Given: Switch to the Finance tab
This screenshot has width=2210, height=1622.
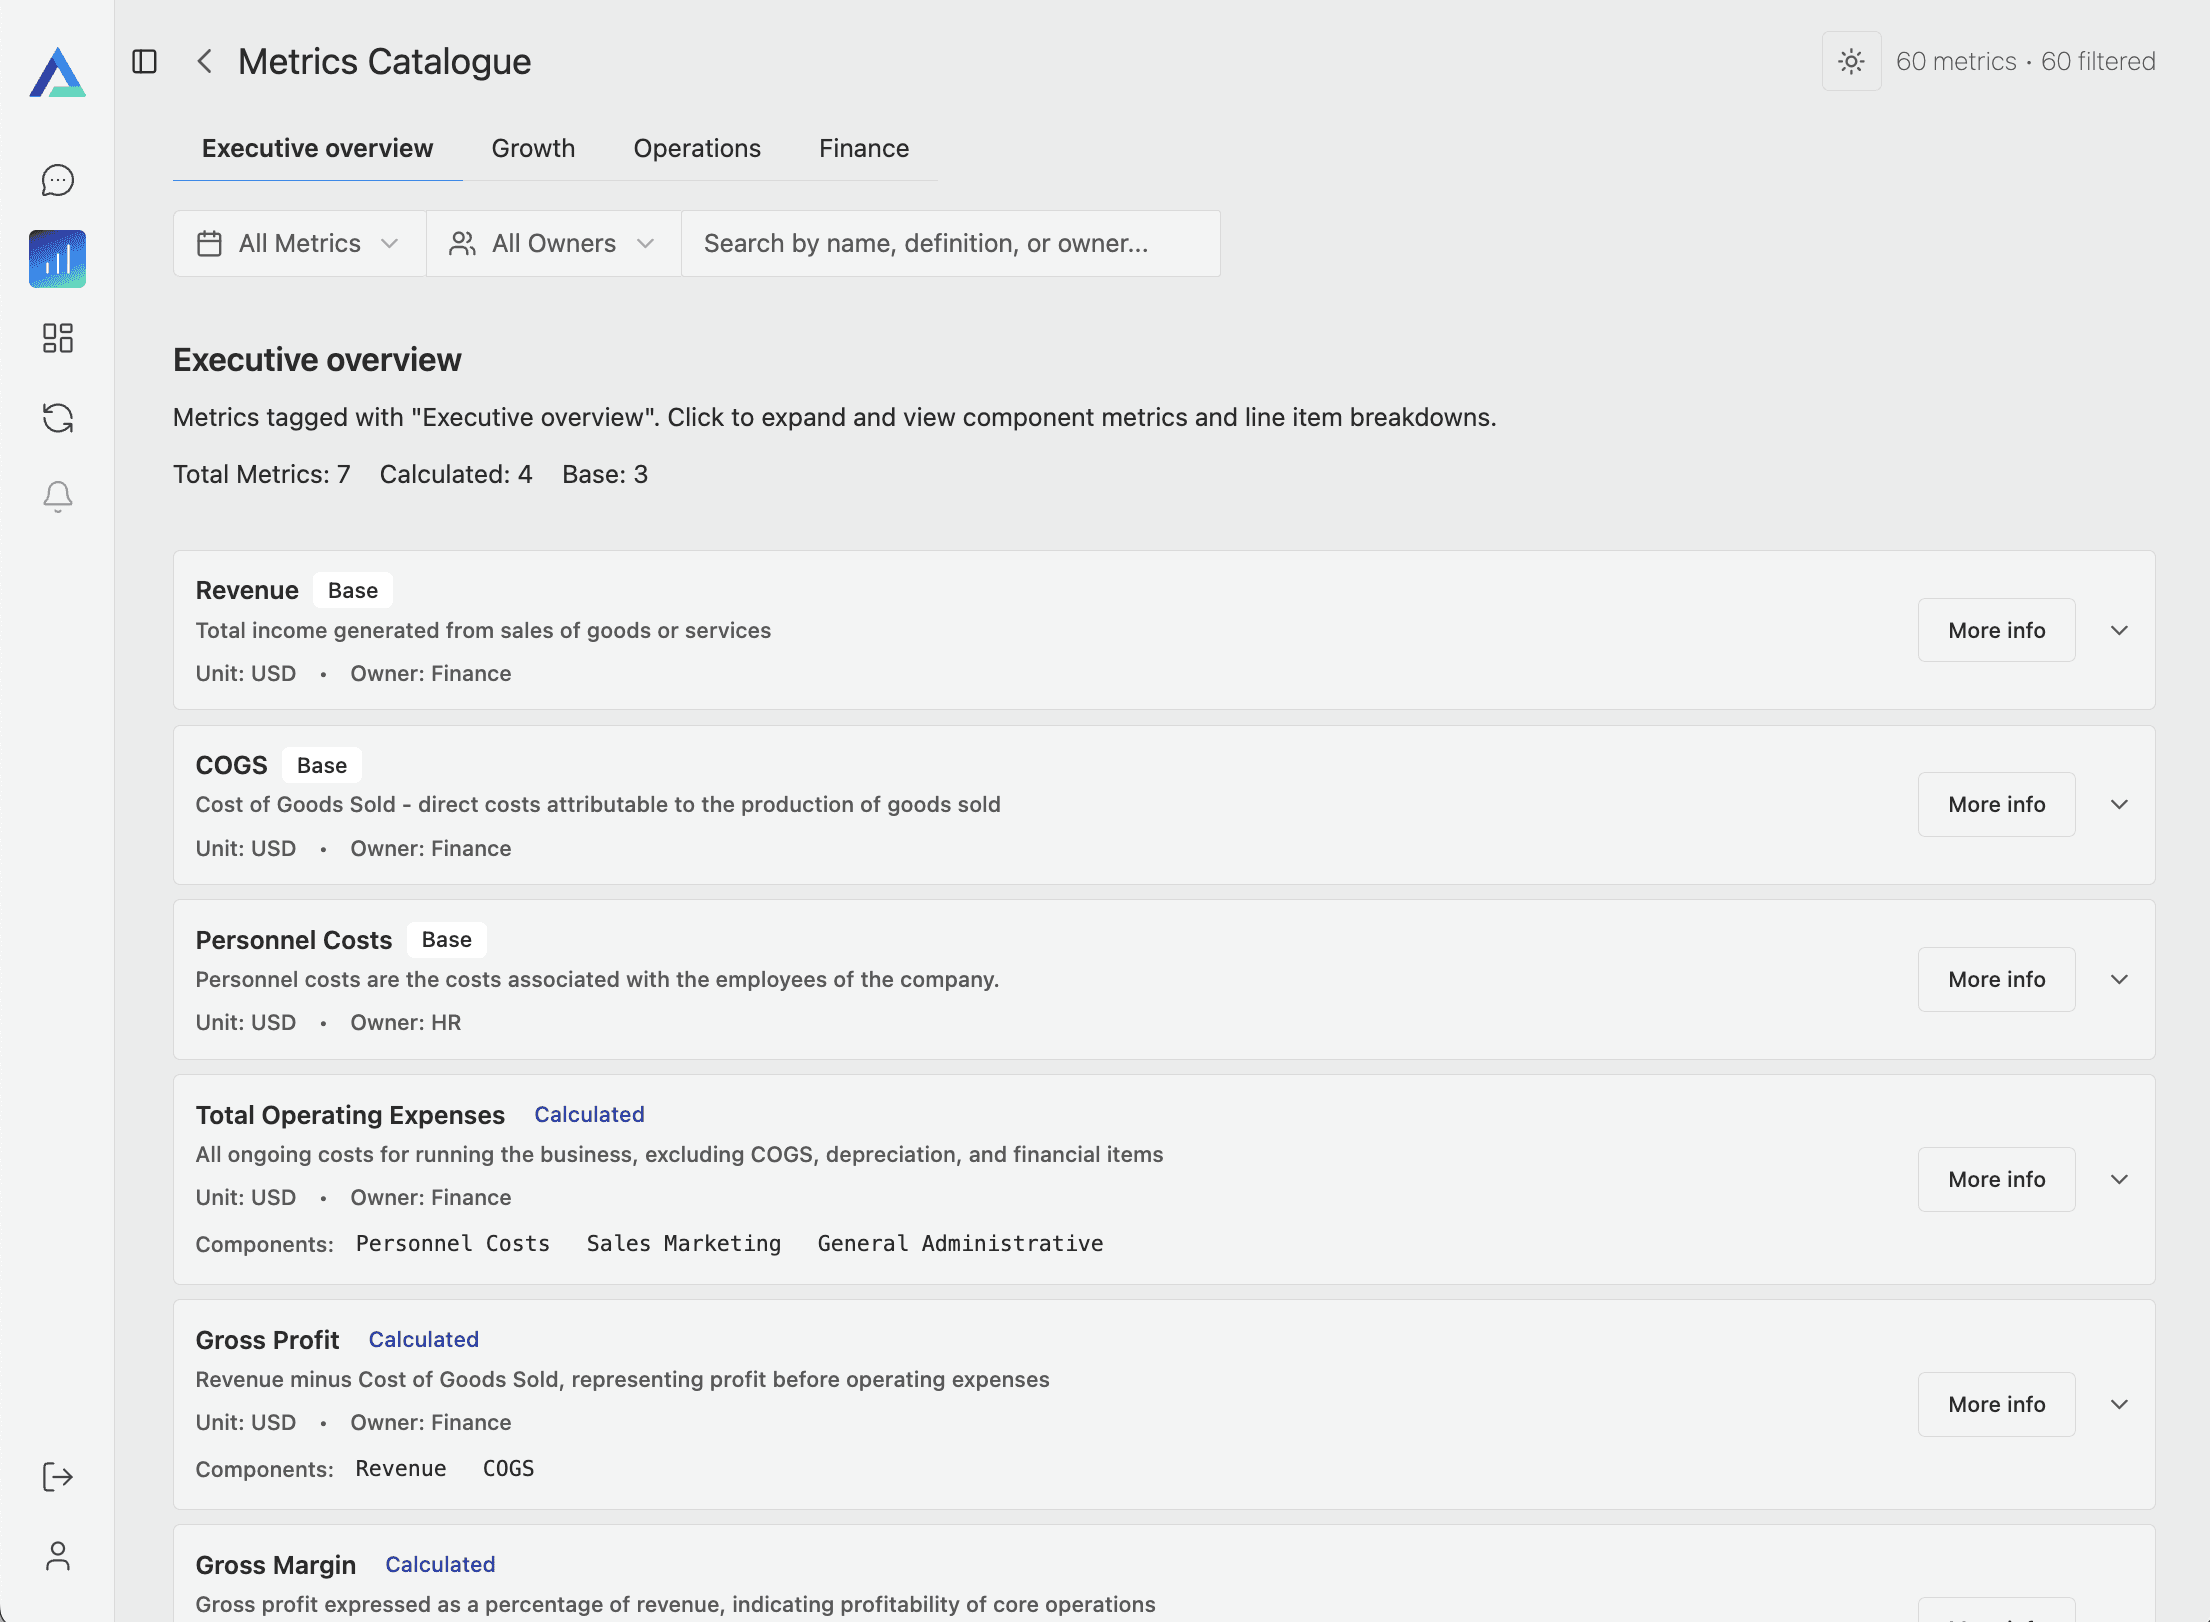Looking at the screenshot, I should (x=864, y=148).
